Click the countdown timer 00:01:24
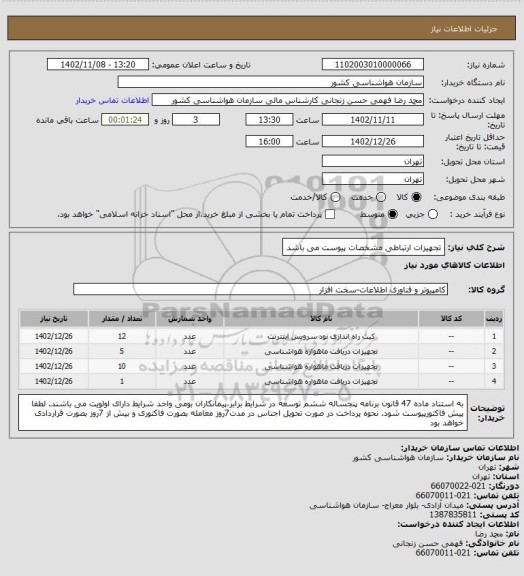Viewport: 524px width, 576px height. [x=125, y=120]
